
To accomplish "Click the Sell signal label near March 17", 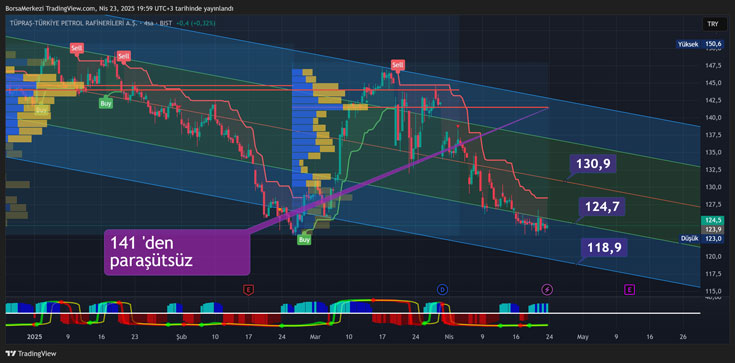I will click(x=398, y=65).
